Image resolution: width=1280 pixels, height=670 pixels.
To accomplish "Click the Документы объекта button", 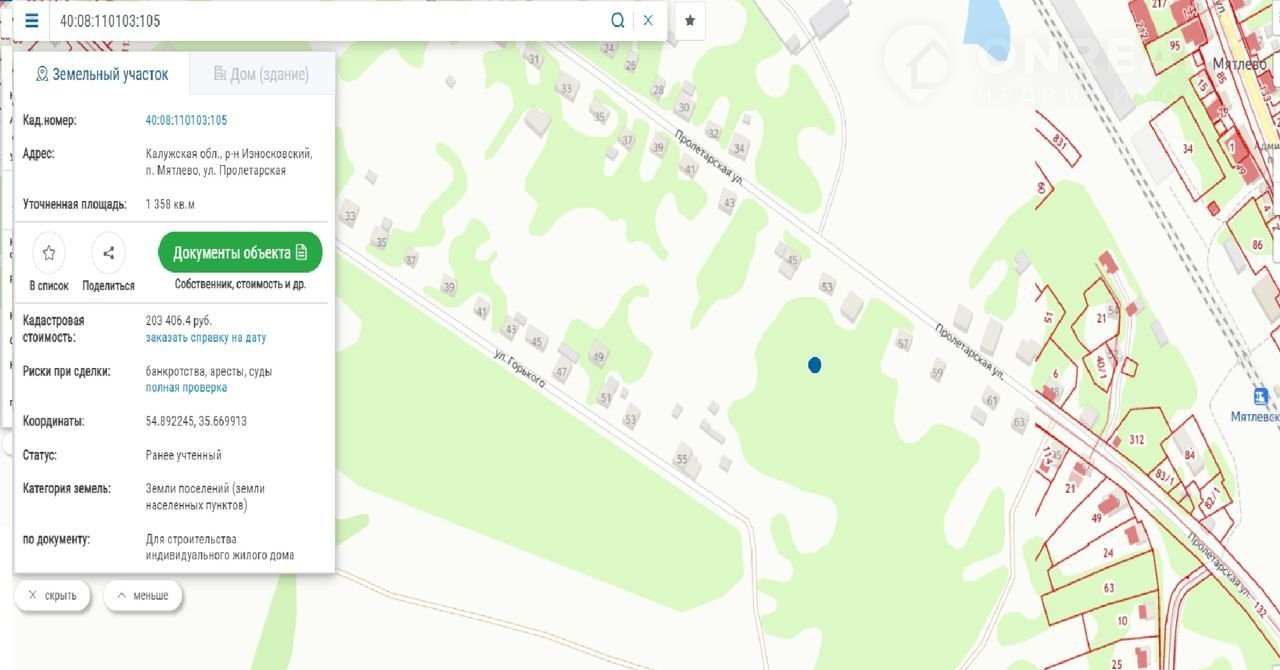I will (x=240, y=253).
